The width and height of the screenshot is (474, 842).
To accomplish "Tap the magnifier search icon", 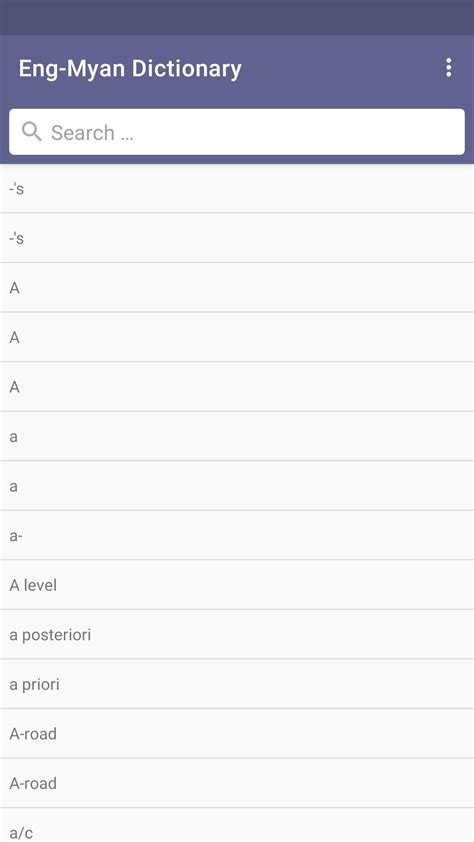I will coord(31,132).
